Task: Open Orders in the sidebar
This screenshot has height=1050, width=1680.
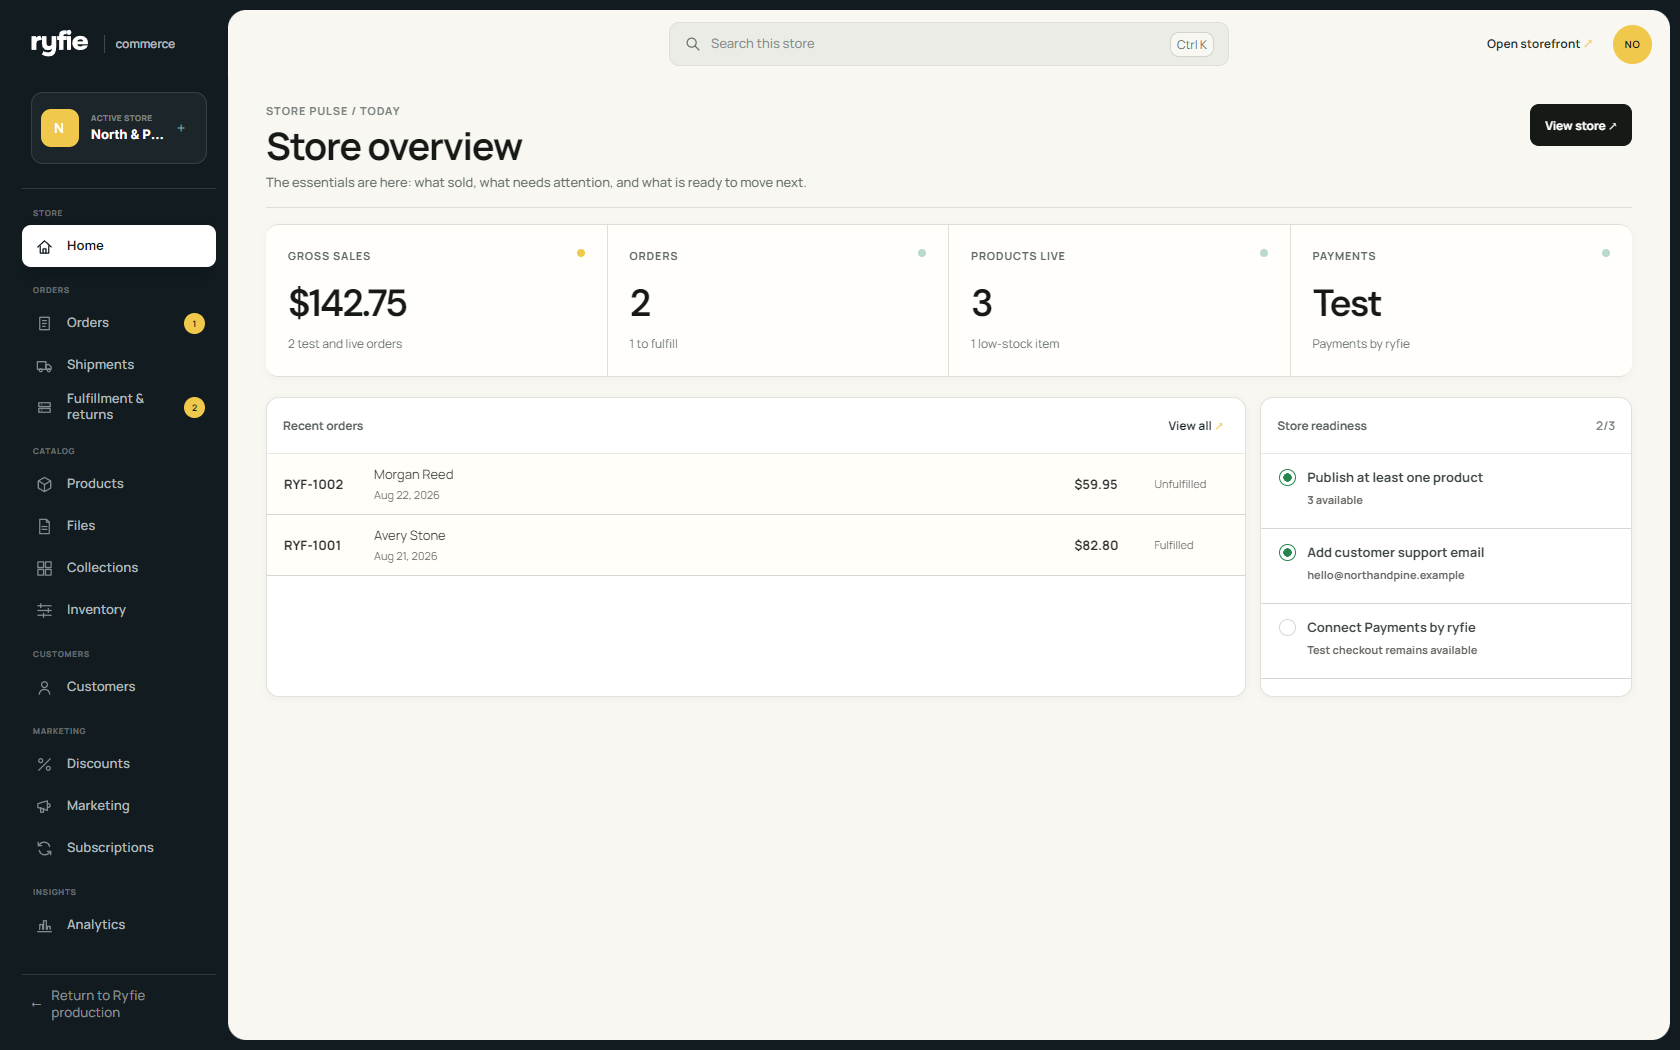Action: pyautogui.click(x=119, y=323)
